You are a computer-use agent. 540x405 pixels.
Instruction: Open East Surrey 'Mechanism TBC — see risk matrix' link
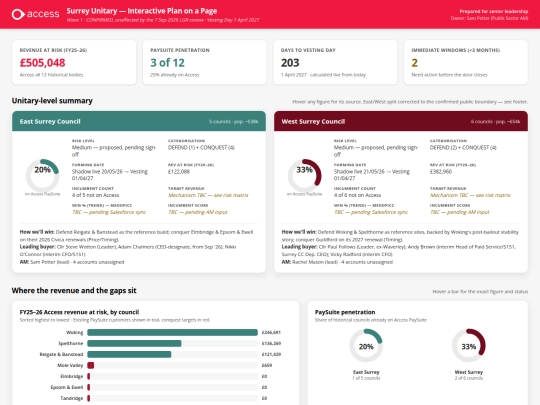point(208,195)
